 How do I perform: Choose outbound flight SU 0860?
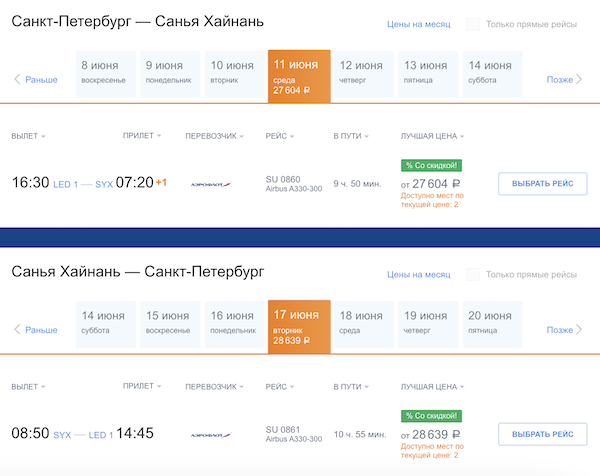point(542,184)
